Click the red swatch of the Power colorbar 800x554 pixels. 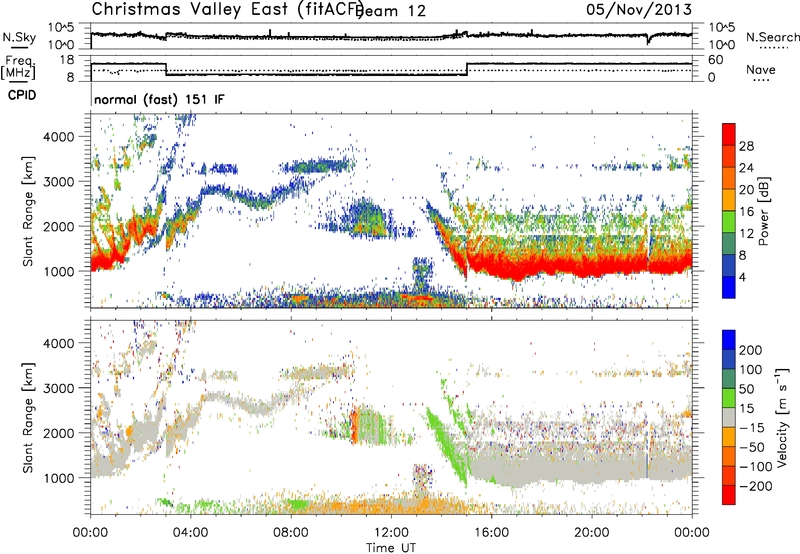729,134
